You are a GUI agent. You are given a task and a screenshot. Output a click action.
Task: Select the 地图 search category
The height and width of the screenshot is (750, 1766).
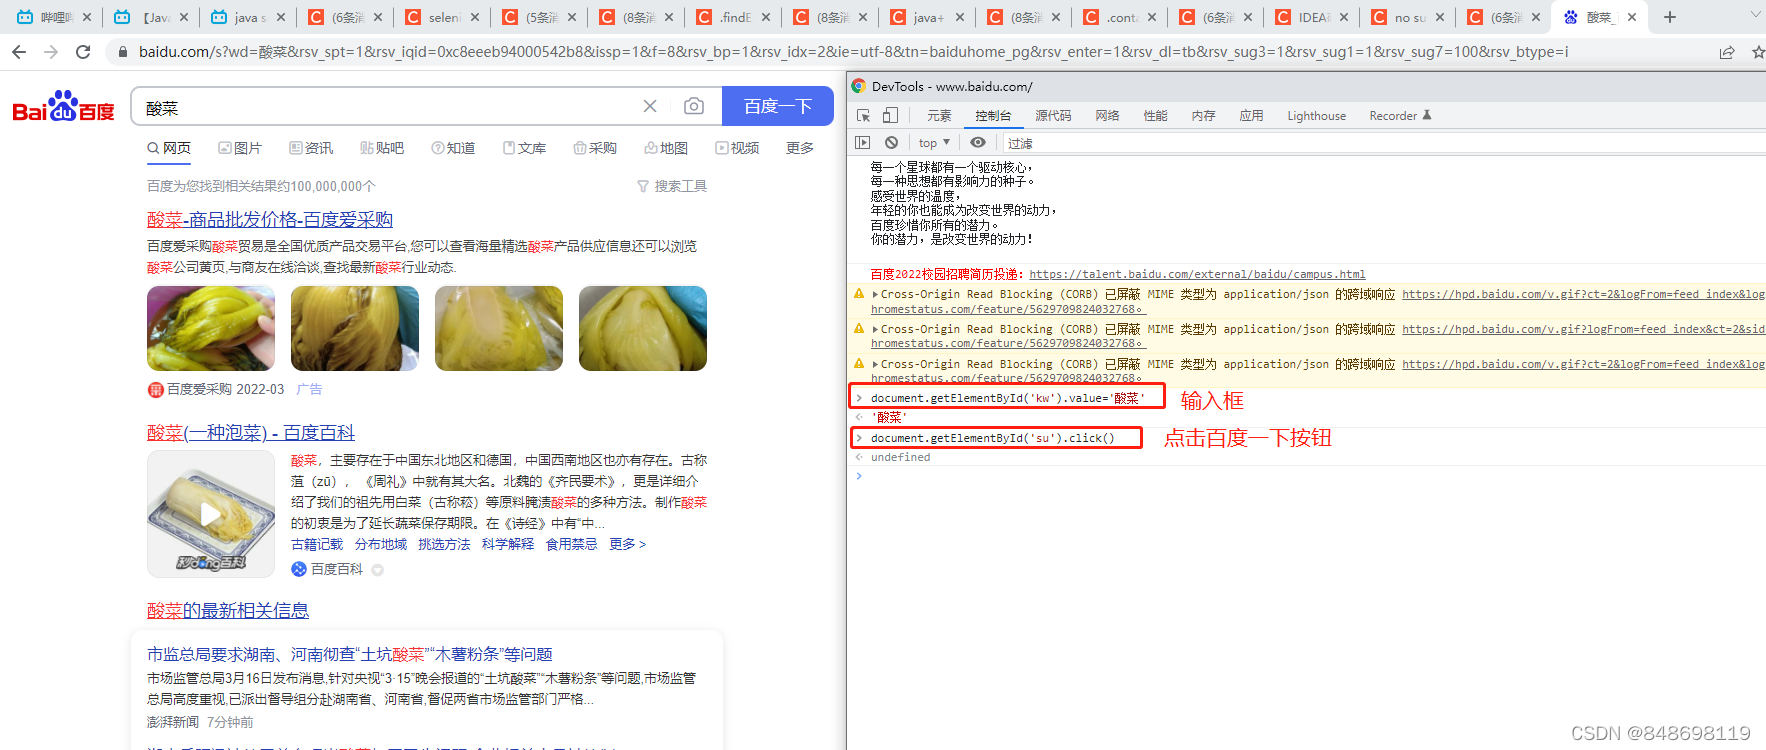[x=666, y=148]
